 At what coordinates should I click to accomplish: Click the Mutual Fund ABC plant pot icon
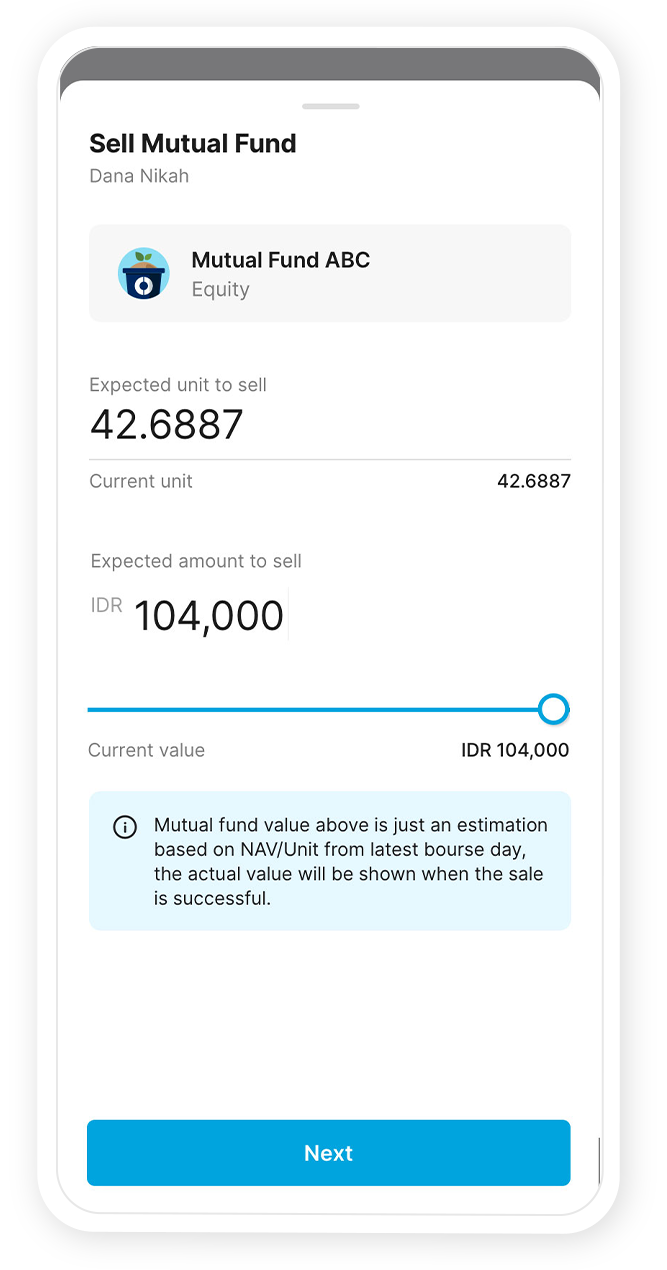click(x=143, y=273)
